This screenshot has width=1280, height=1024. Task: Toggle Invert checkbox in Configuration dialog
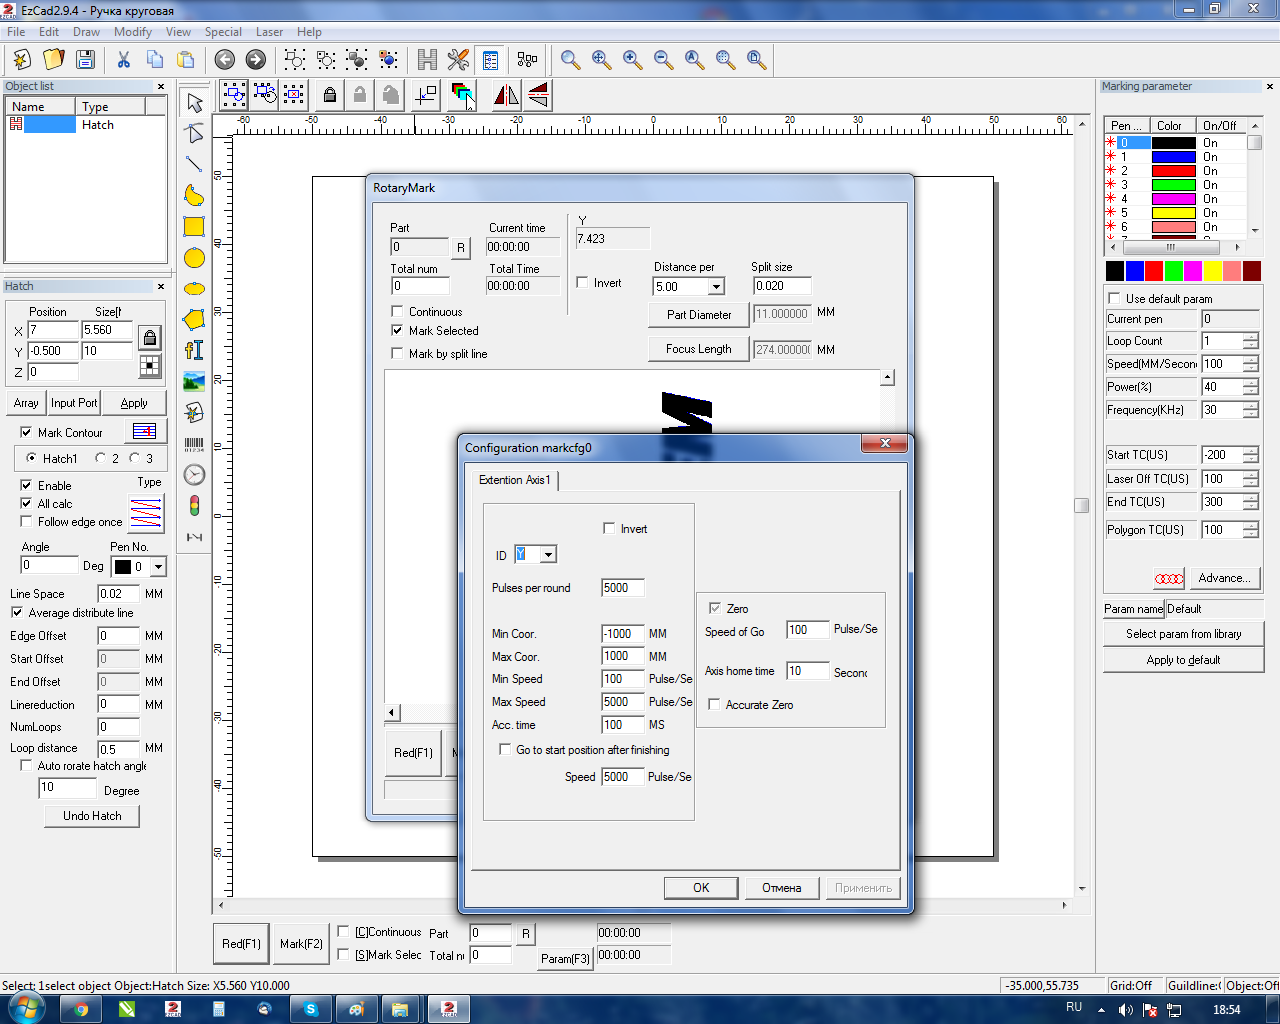tap(609, 528)
